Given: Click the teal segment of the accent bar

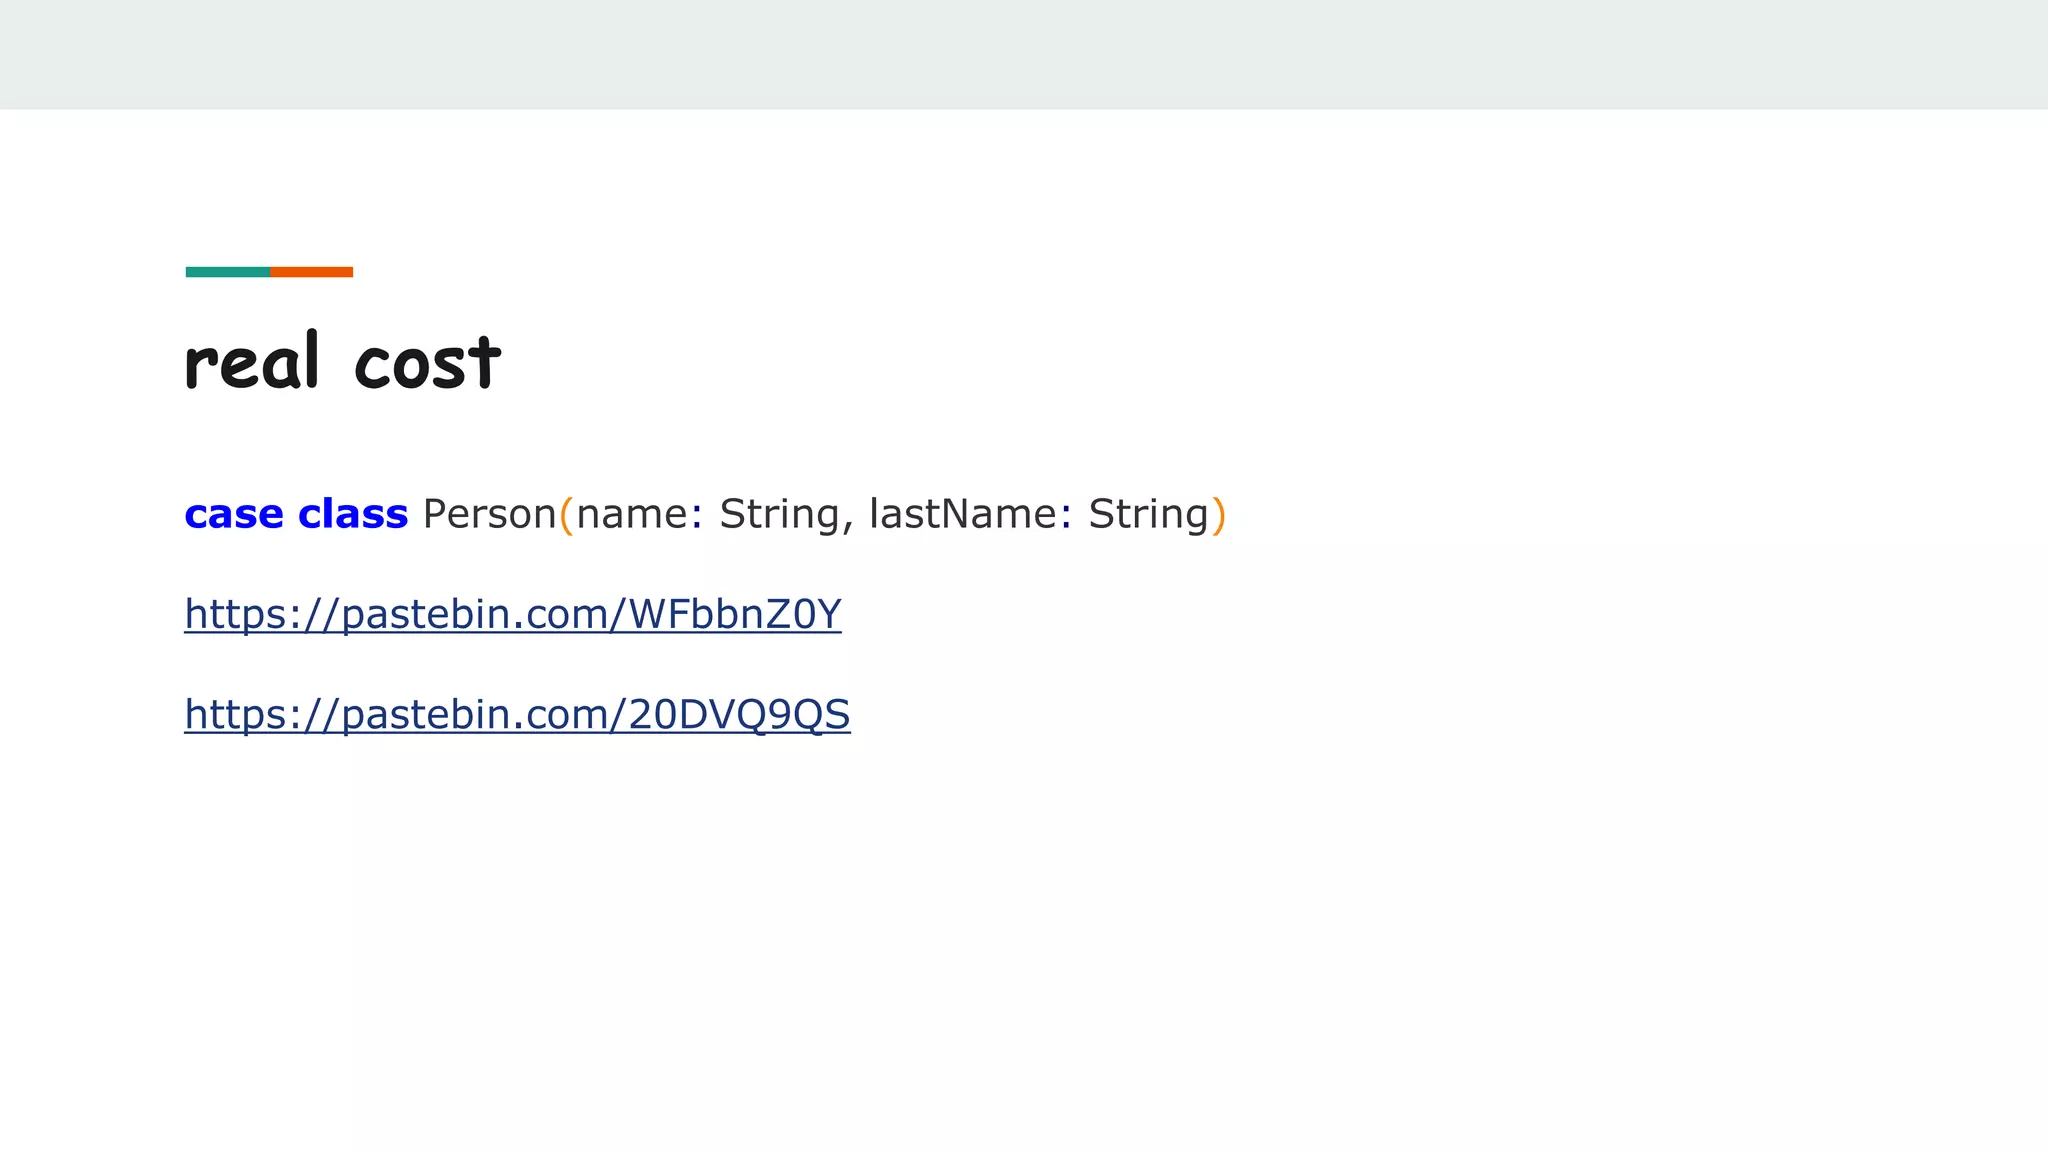Looking at the screenshot, I should [227, 272].
